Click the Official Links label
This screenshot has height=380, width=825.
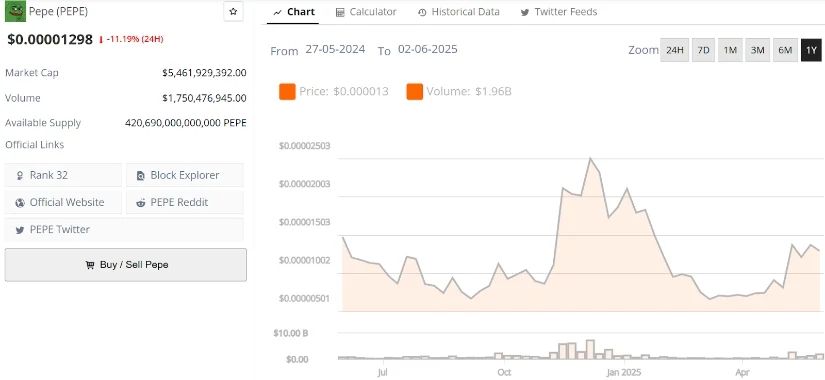[35, 144]
